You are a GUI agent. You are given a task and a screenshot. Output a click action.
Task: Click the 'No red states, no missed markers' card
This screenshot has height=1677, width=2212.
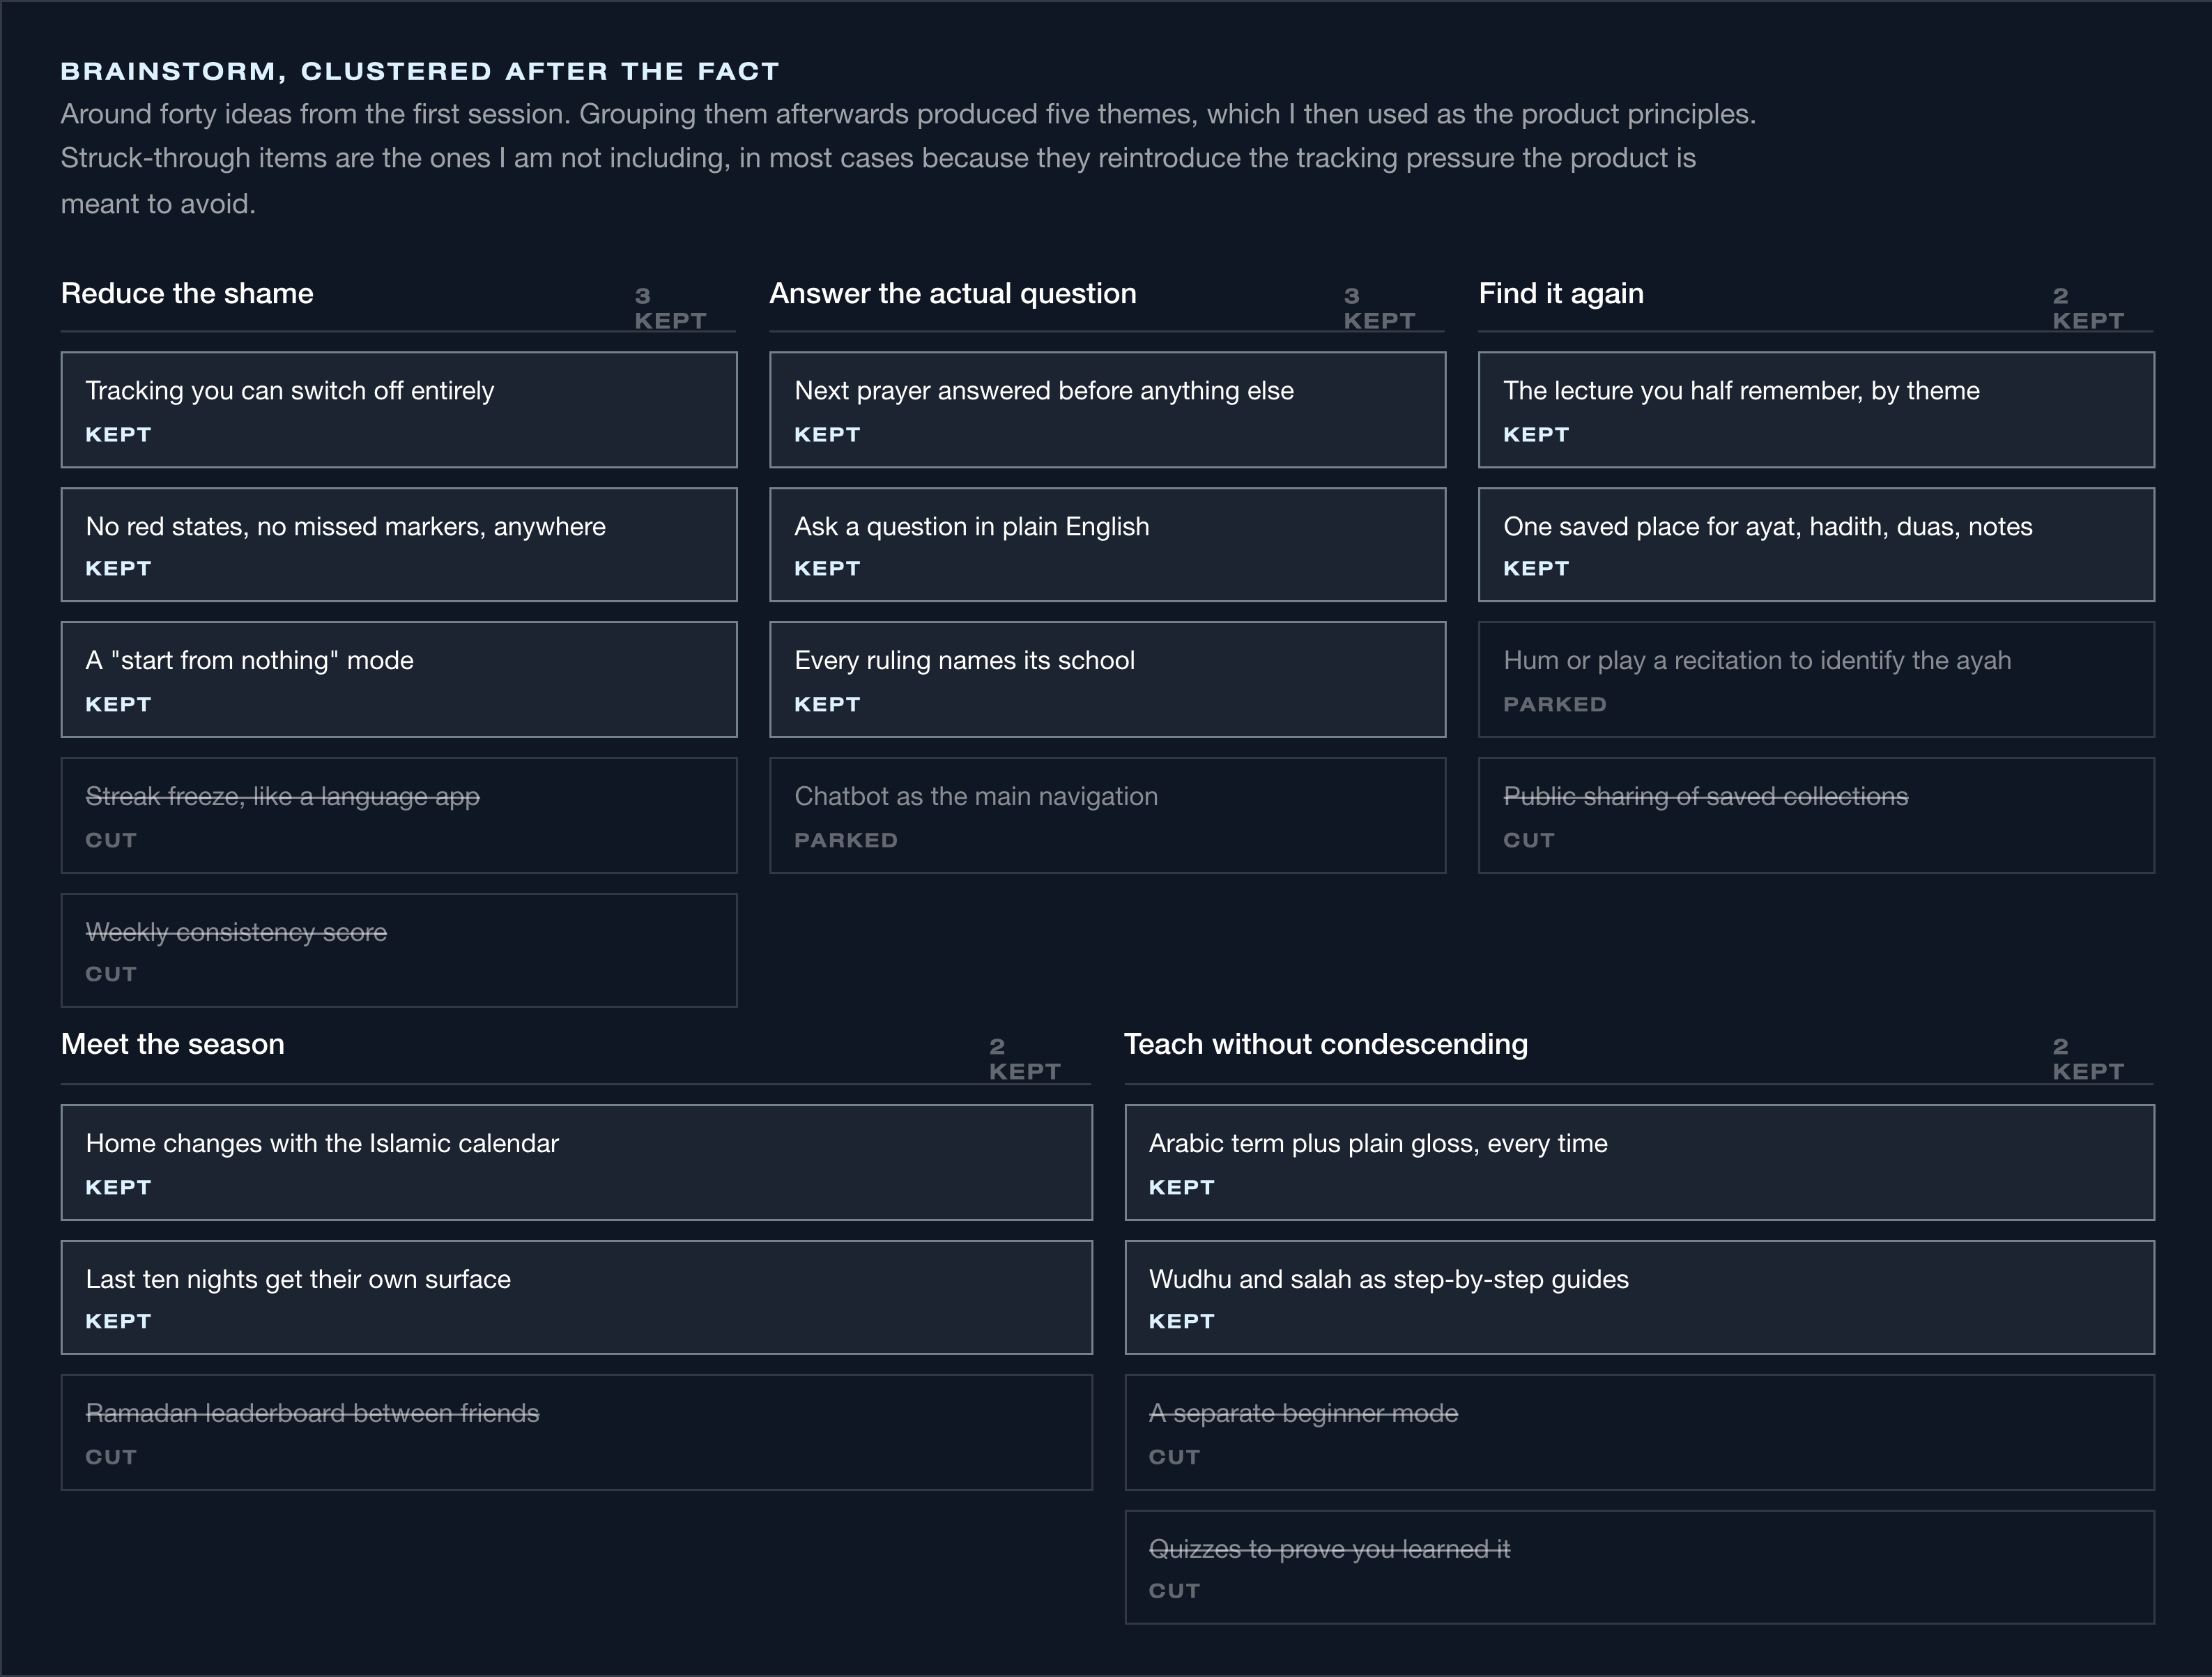[399, 545]
